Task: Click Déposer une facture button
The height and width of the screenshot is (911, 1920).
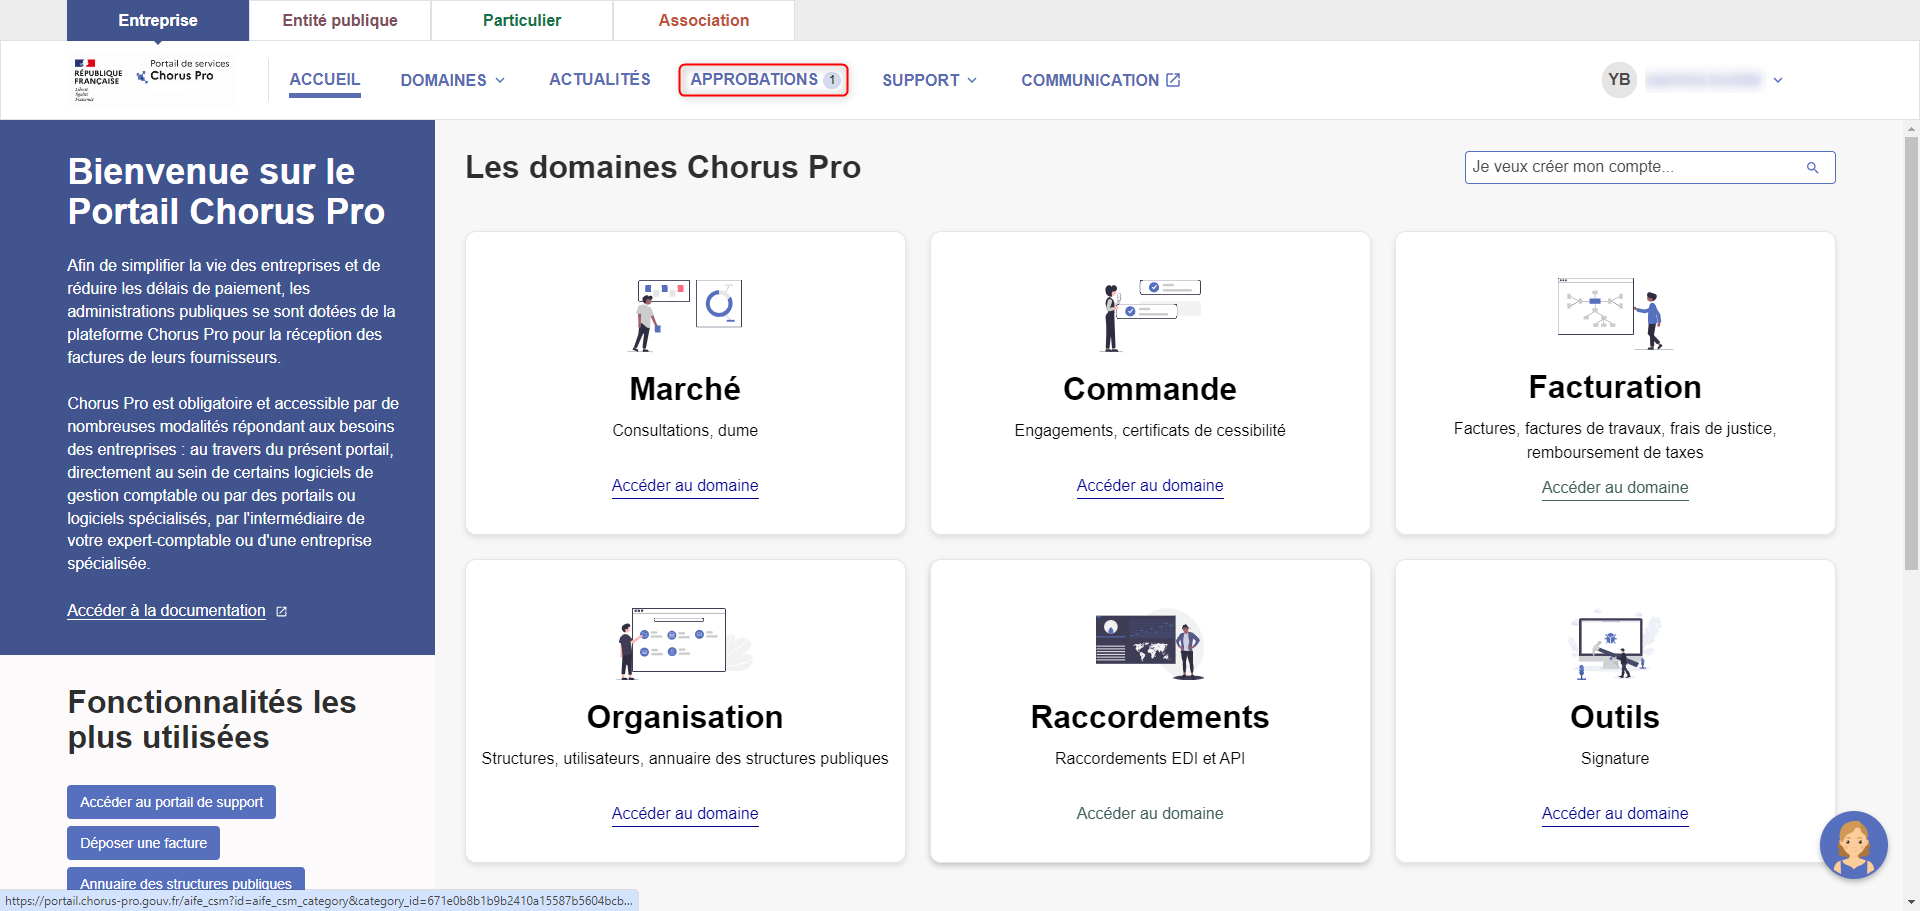Action: pos(143,843)
